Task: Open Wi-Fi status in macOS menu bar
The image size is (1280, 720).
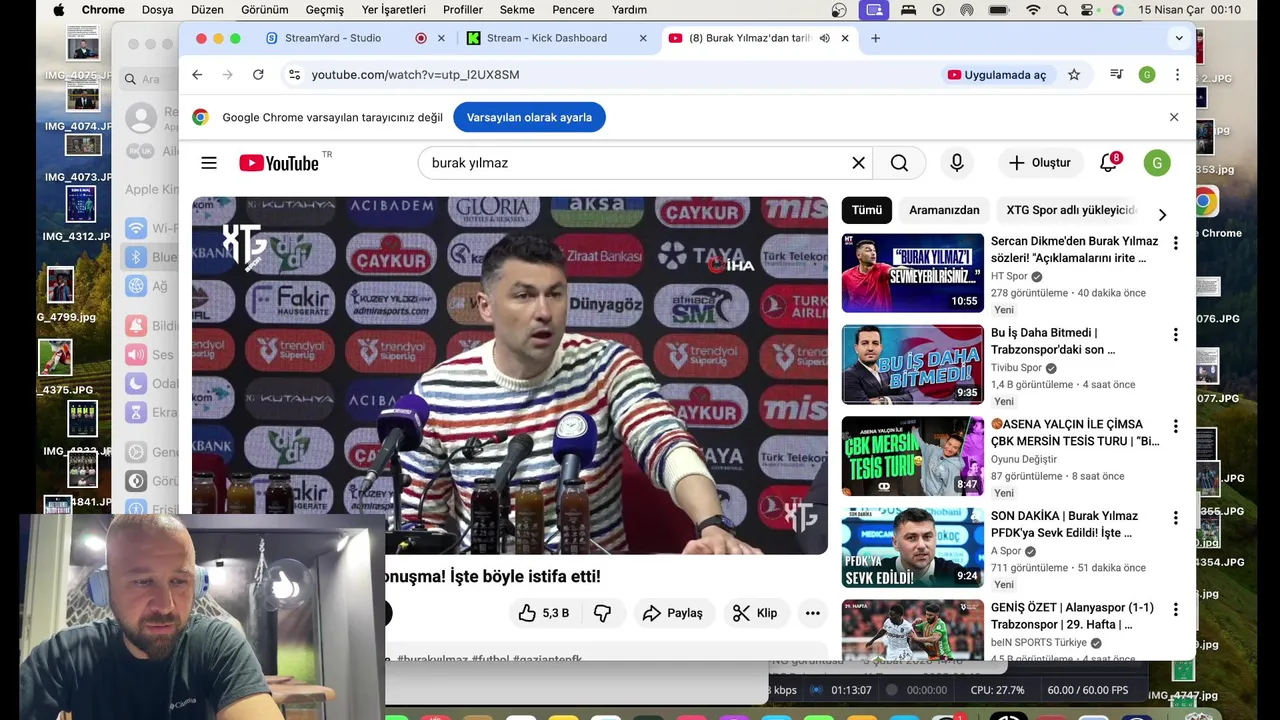Action: pyautogui.click(x=1033, y=10)
